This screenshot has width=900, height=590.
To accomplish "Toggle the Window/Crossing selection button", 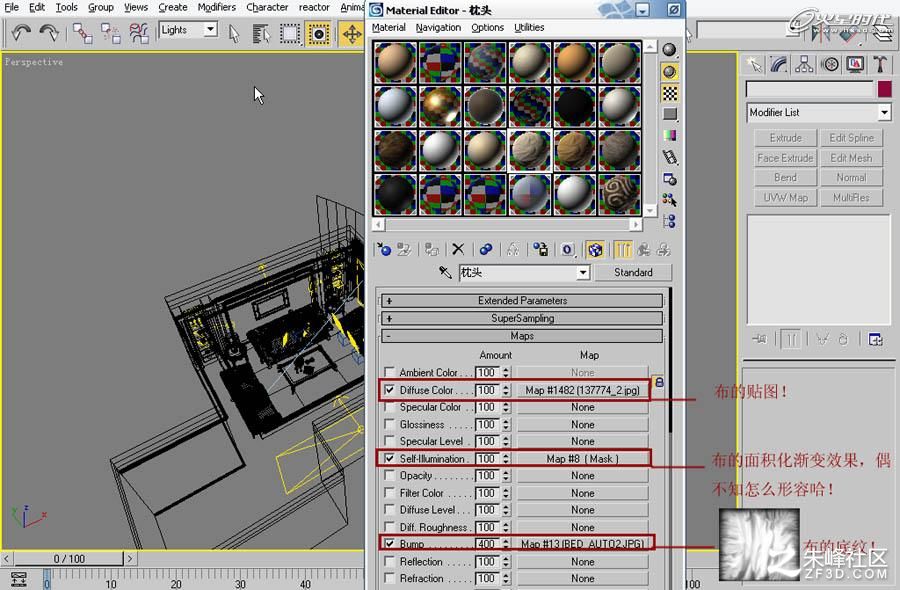I will [x=318, y=33].
